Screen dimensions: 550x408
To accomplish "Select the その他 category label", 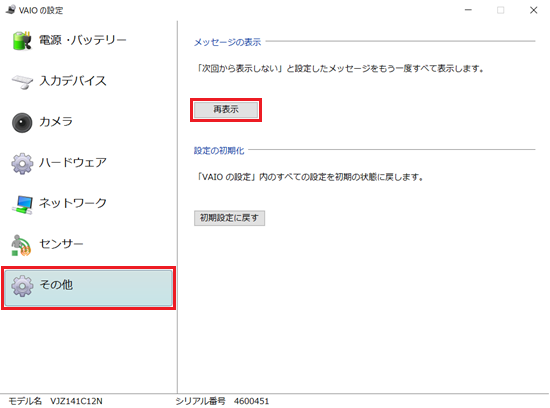I will [x=56, y=285].
